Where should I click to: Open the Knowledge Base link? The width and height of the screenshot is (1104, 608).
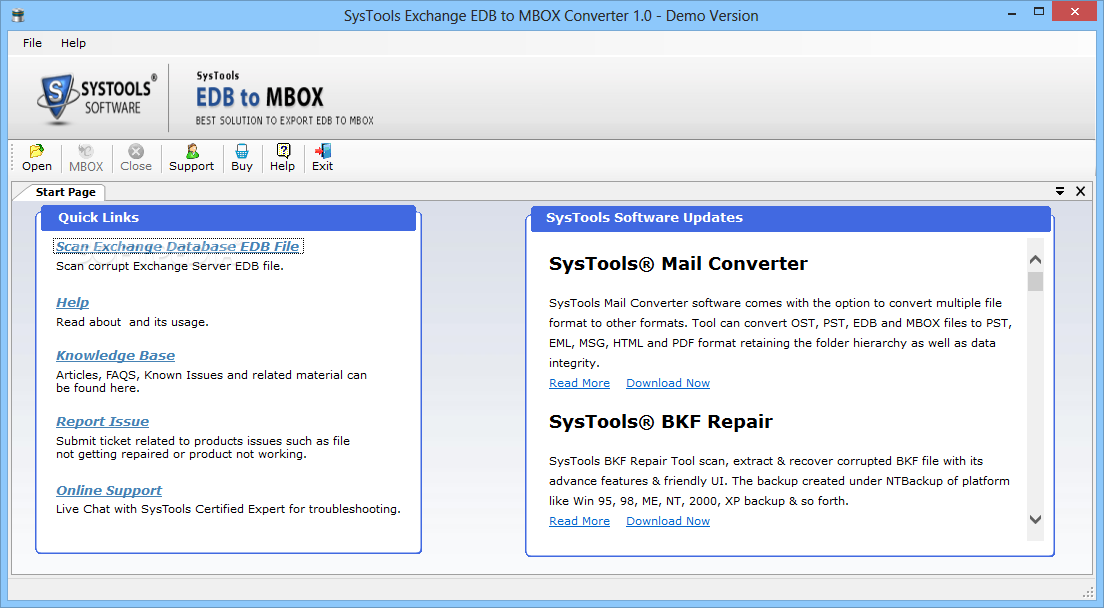click(115, 355)
